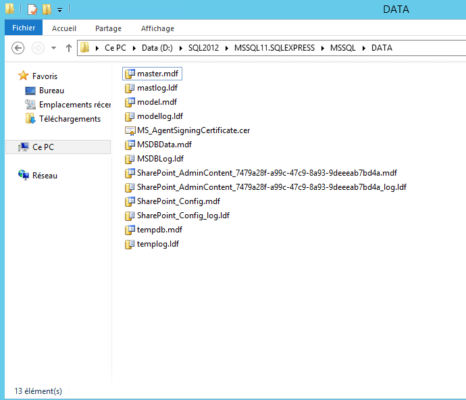Viewport: 466px width, 400px height.
Task: Click the Bureau desktop icon
Action: pyautogui.click(x=30, y=91)
